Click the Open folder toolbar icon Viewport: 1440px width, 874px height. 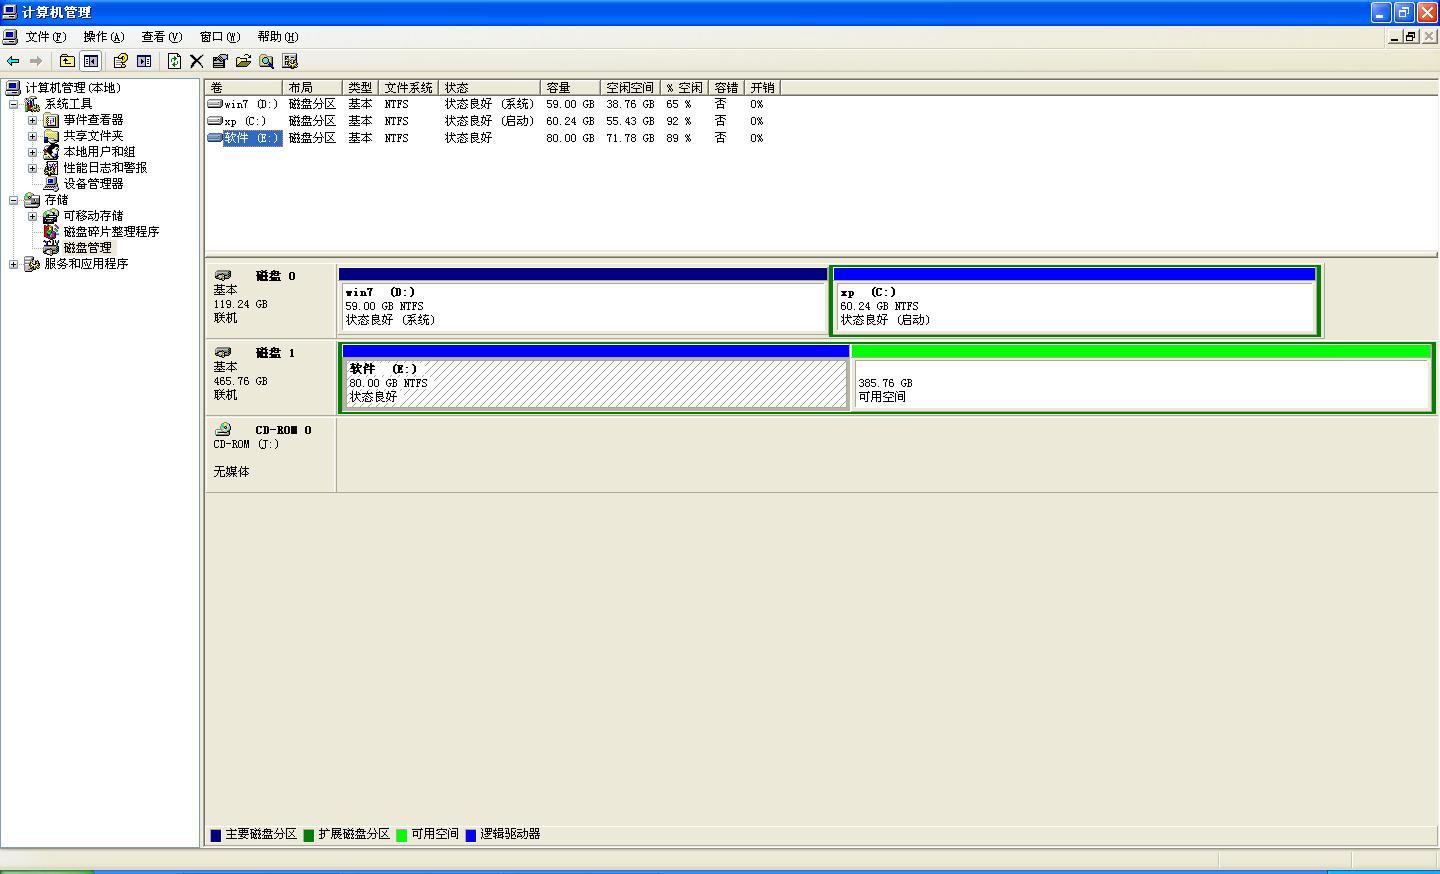click(x=243, y=61)
